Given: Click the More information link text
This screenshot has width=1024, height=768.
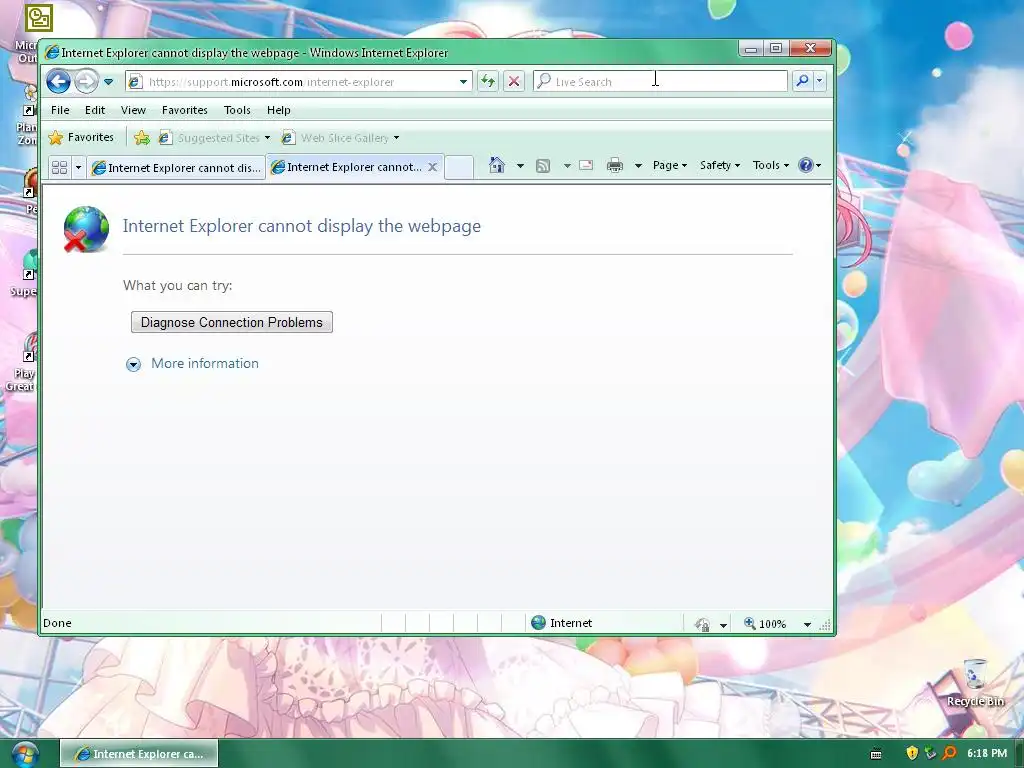Looking at the screenshot, I should click(205, 363).
